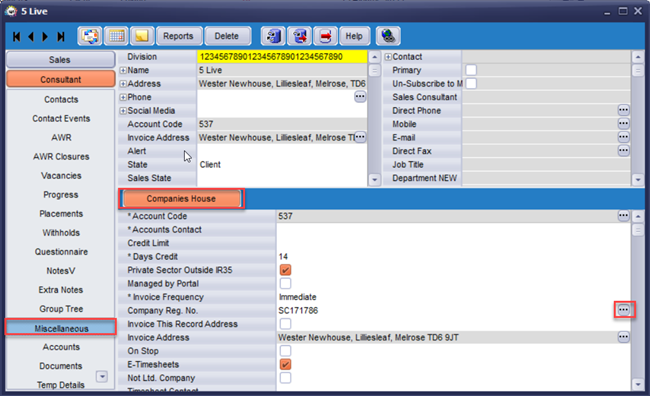Open the AWR section
Image resolution: width=650 pixels, height=396 pixels.
tap(61, 138)
